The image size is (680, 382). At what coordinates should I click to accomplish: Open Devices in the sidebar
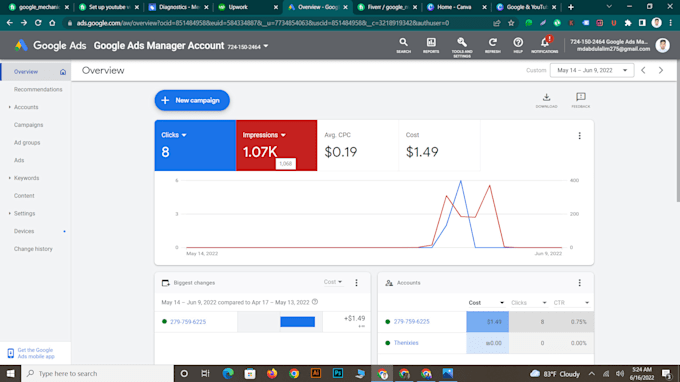(x=24, y=232)
